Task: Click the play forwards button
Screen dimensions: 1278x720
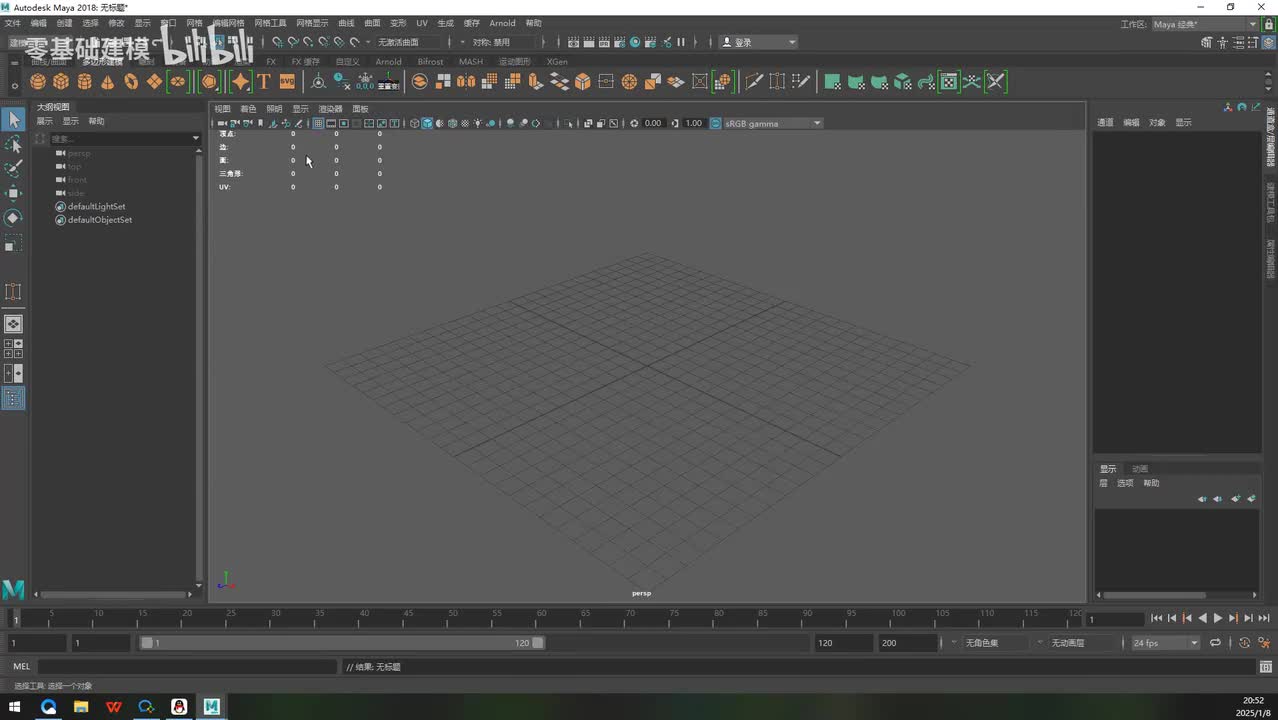Action: 1217,619
